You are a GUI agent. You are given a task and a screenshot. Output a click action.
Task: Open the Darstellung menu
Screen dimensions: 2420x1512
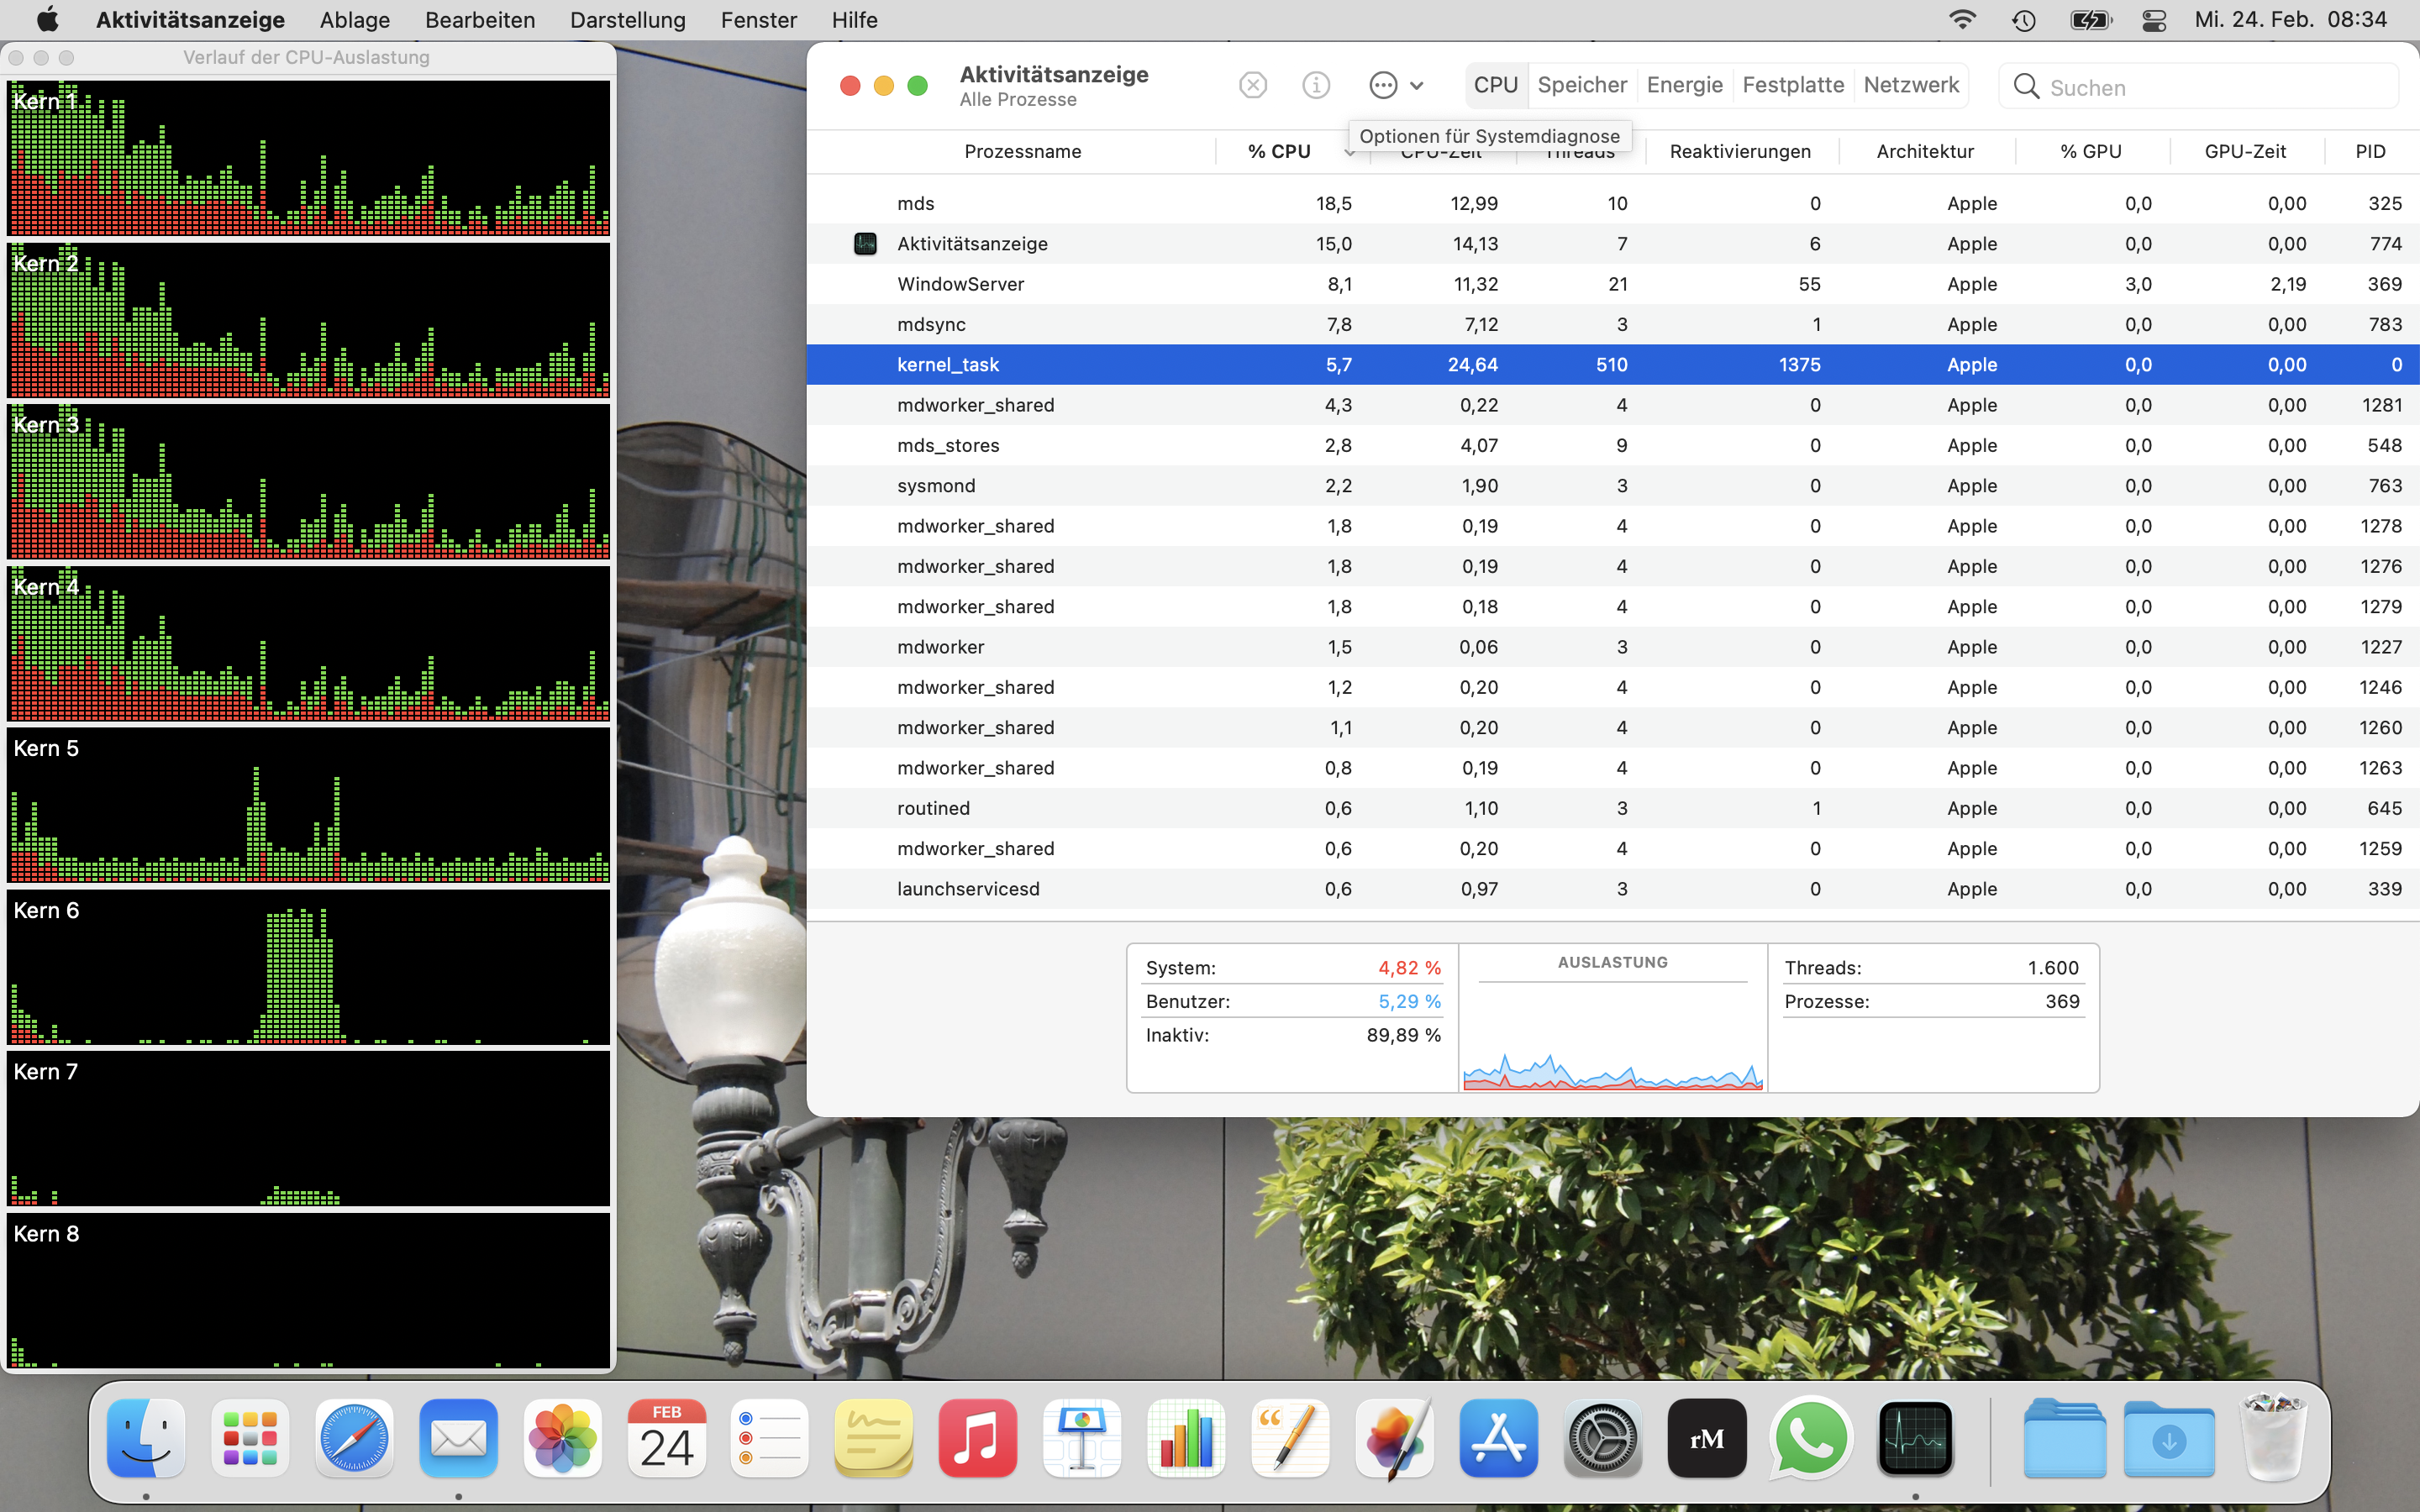pyautogui.click(x=627, y=20)
